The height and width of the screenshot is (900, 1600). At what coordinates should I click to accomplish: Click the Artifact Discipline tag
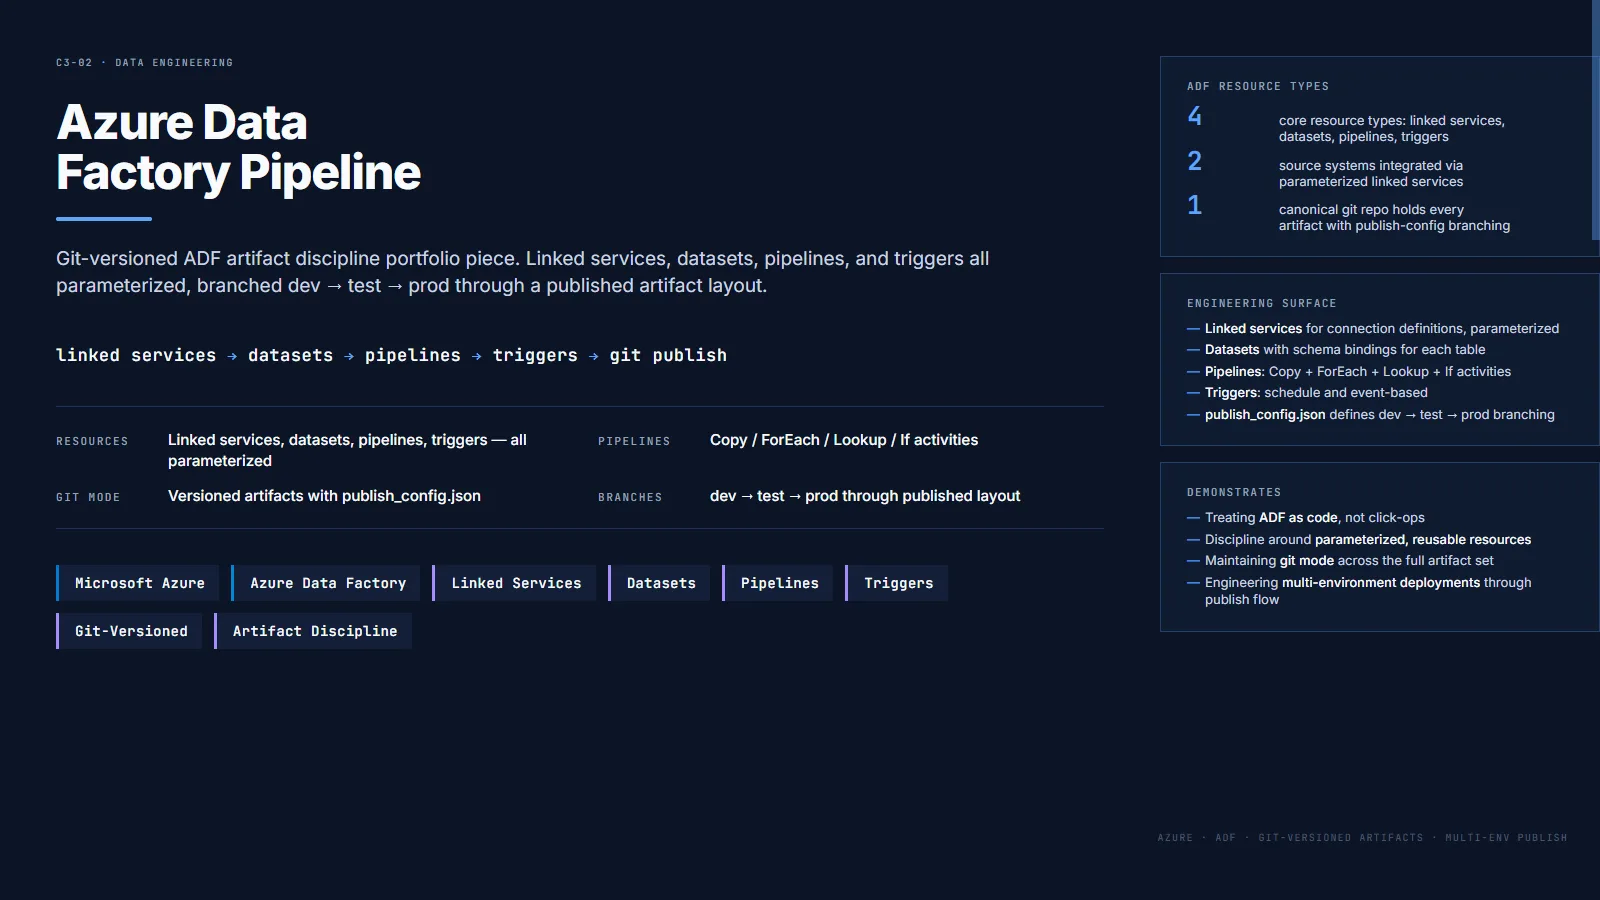click(x=313, y=631)
